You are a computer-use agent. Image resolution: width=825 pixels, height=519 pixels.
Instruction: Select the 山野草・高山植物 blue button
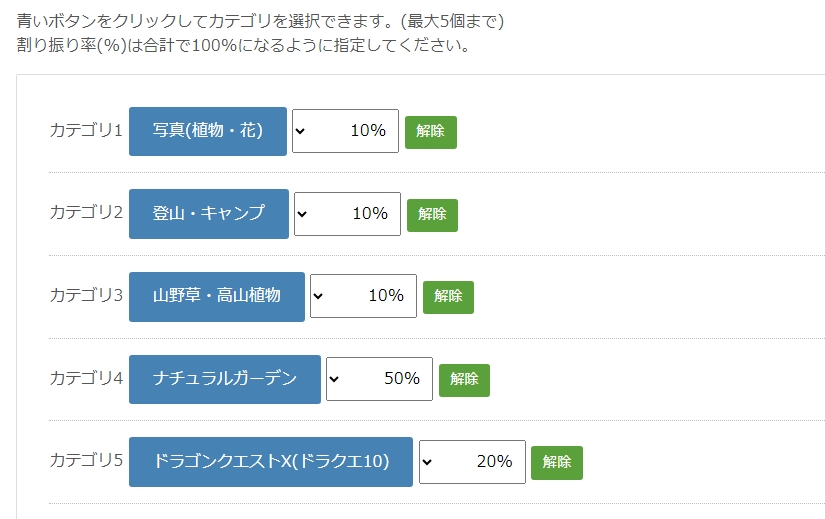coord(217,296)
